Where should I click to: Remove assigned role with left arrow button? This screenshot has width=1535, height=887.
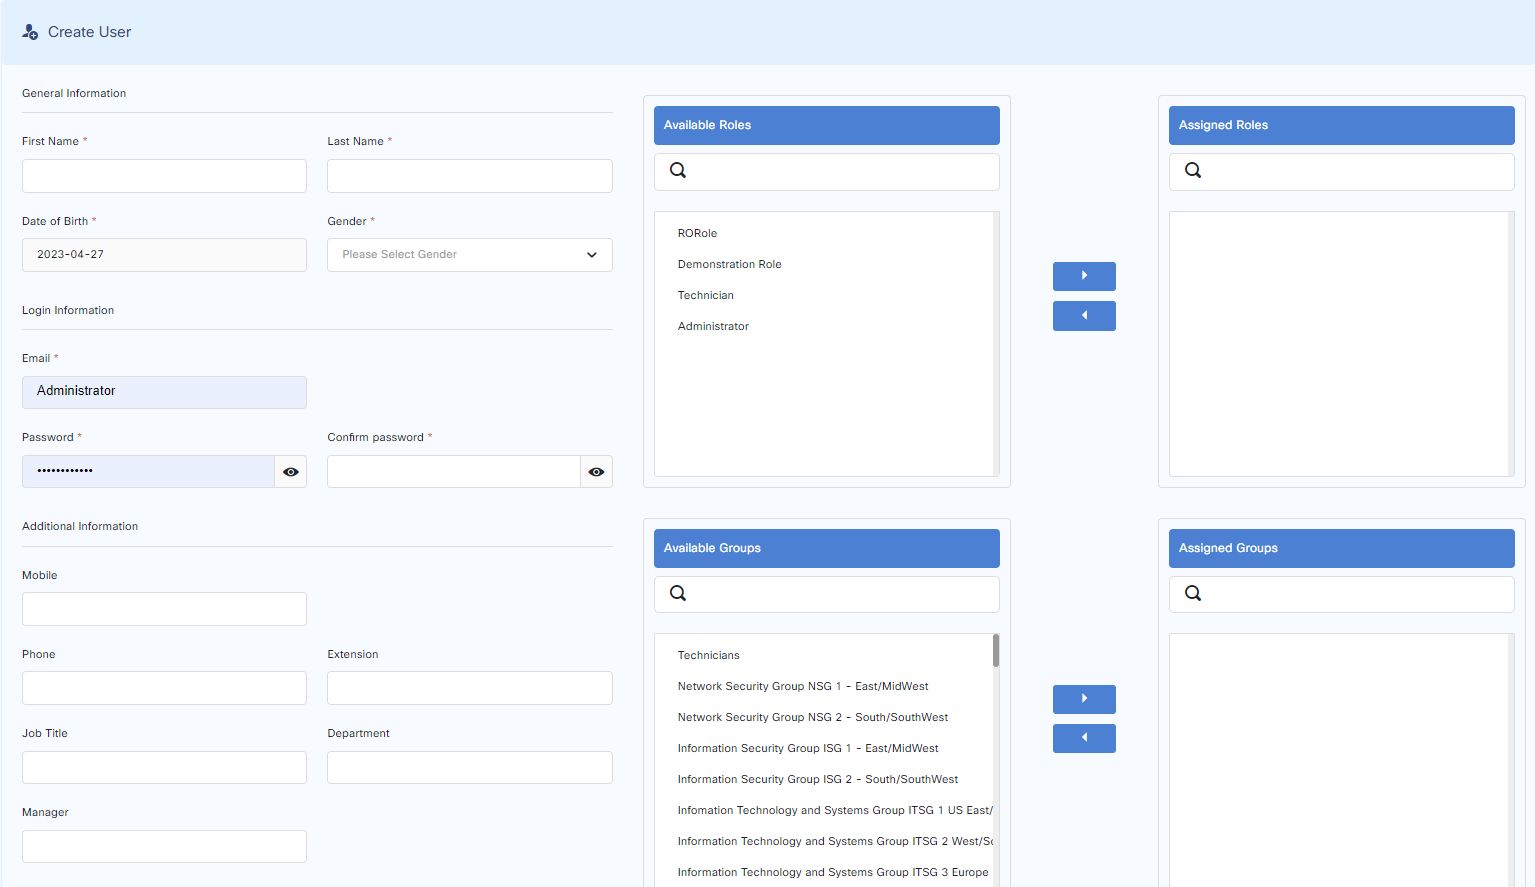point(1084,316)
